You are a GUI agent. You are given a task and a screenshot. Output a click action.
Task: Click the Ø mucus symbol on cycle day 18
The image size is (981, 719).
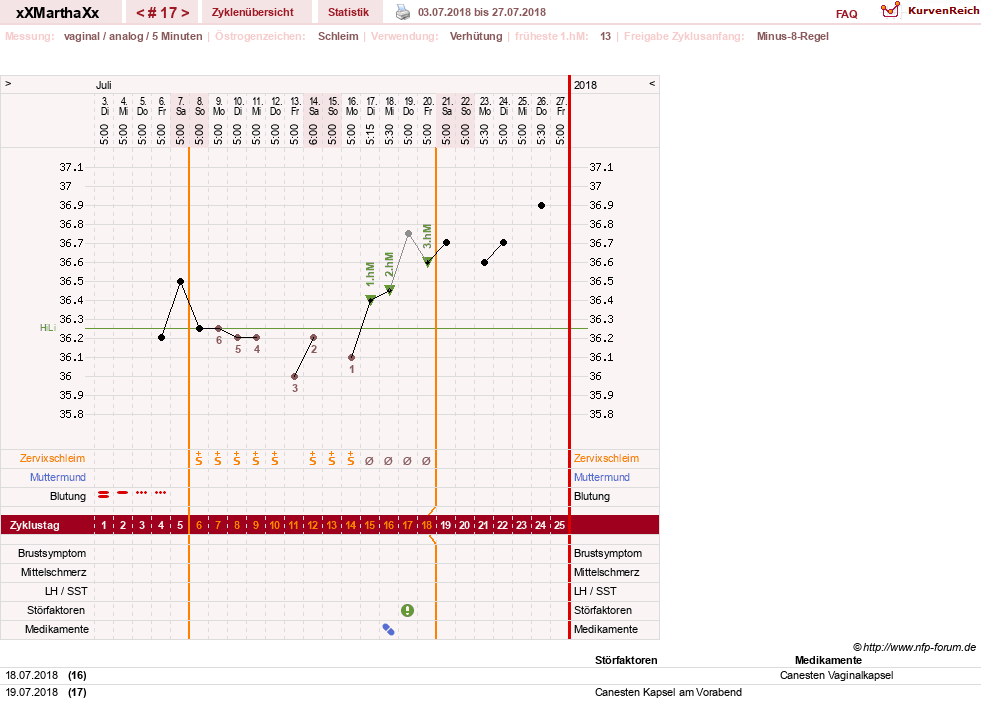point(427,461)
